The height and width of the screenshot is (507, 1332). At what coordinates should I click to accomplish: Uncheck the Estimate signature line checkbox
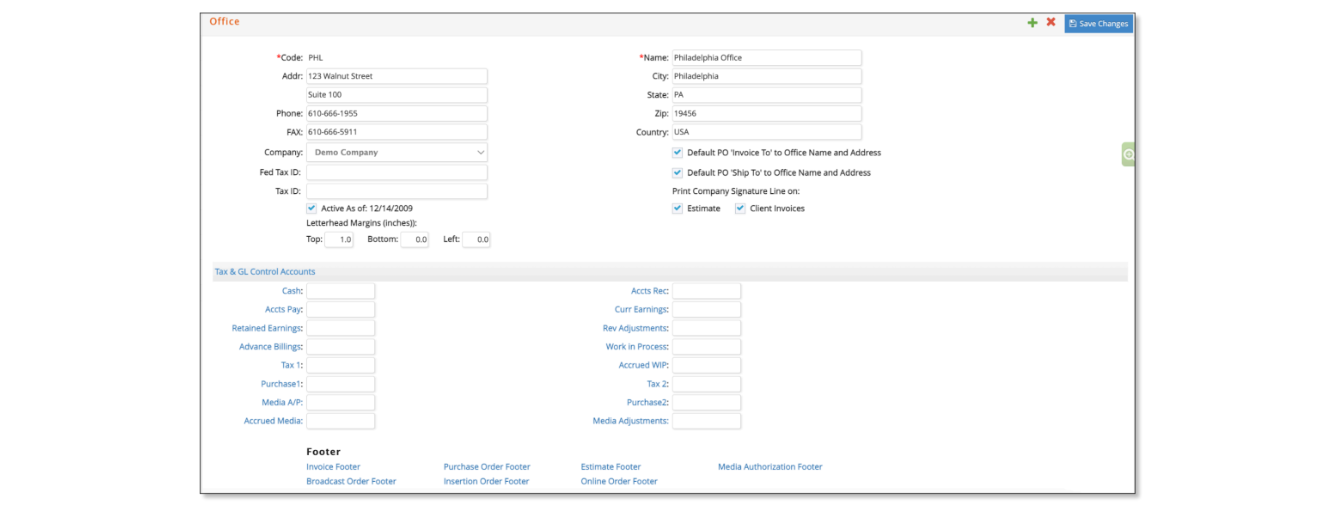coord(677,208)
